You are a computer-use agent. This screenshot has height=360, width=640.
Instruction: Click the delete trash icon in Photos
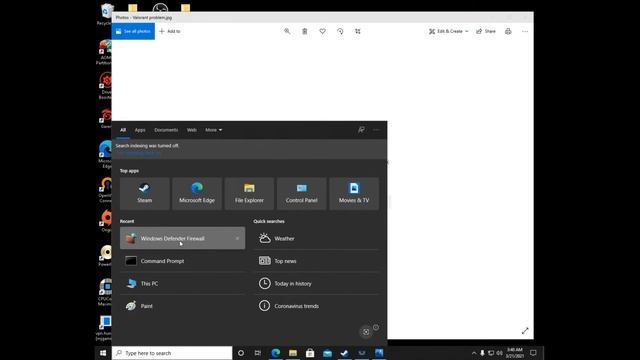point(304,31)
